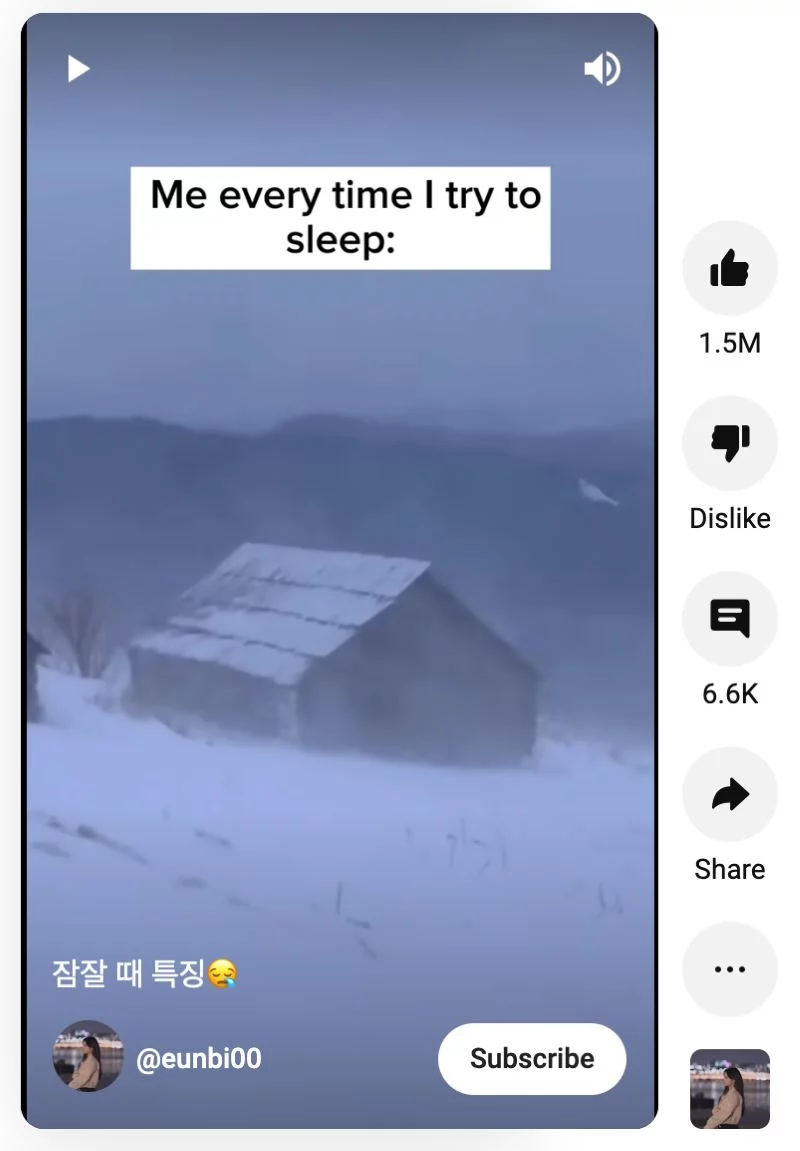Click the Dislike text label
Image resolution: width=800 pixels, height=1151 pixels.
pyautogui.click(x=730, y=518)
